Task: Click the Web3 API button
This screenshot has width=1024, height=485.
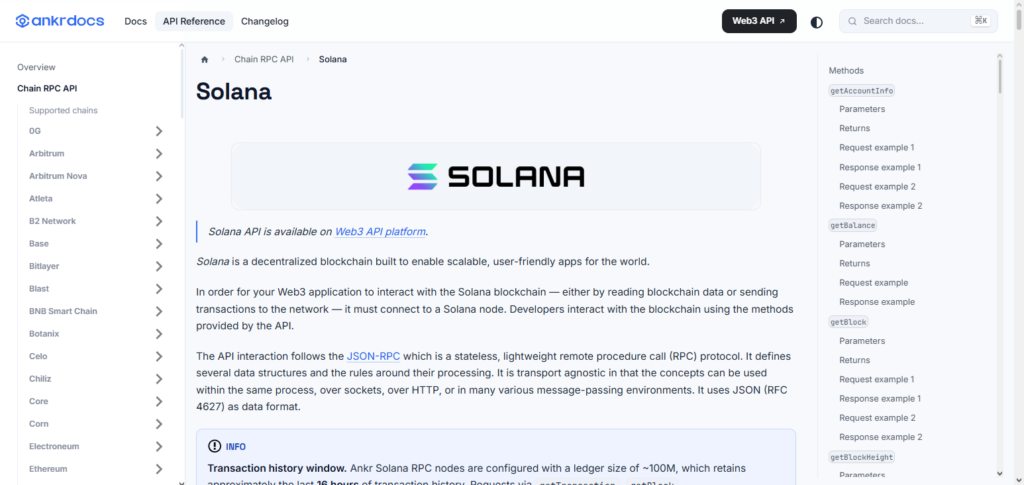Action: 759,21
